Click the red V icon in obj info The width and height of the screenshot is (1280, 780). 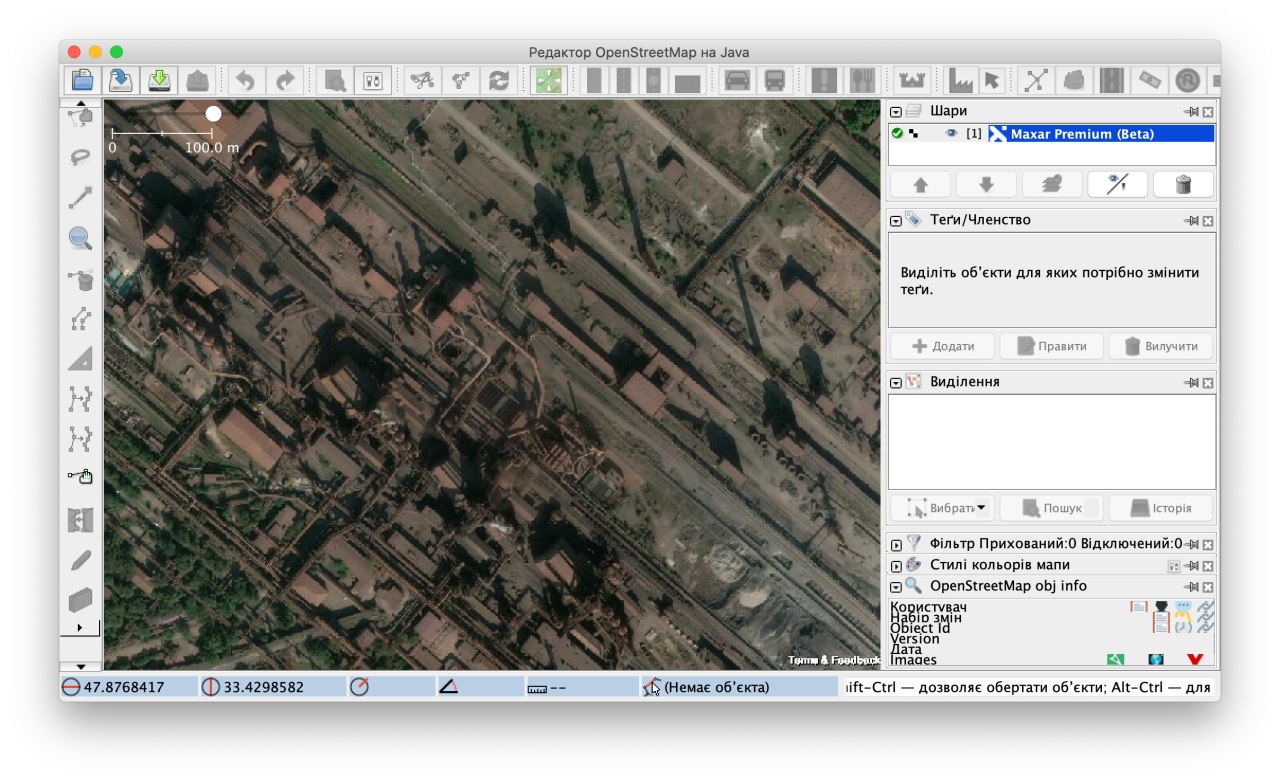pos(1194,659)
